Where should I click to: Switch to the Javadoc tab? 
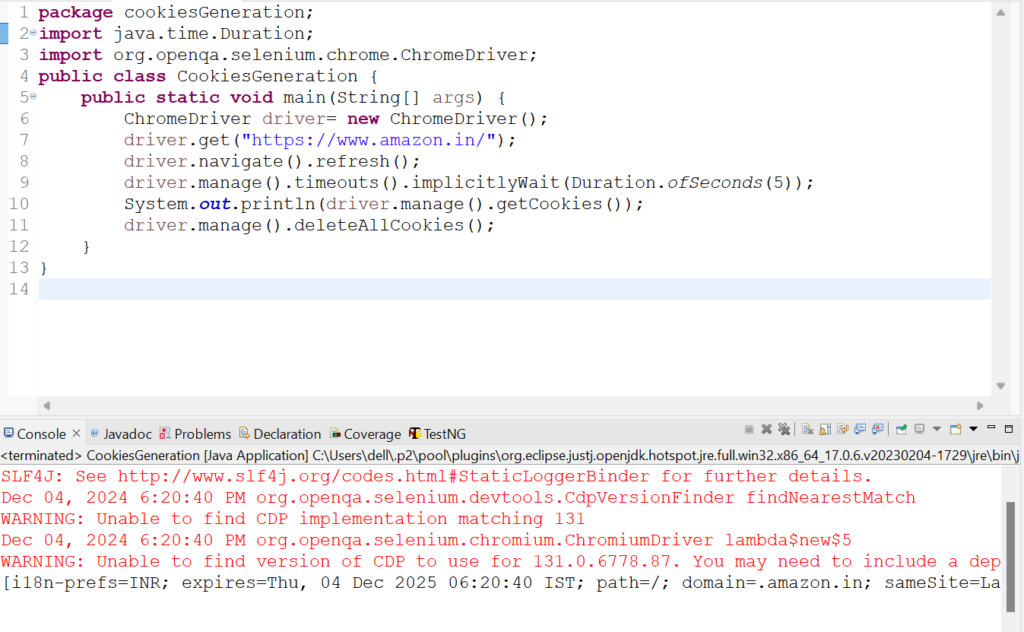click(121, 434)
